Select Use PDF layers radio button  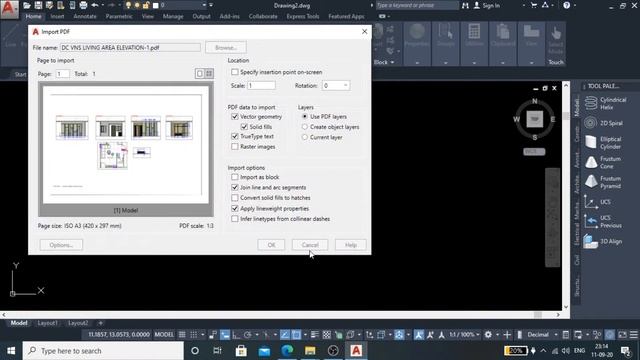pyautogui.click(x=304, y=116)
